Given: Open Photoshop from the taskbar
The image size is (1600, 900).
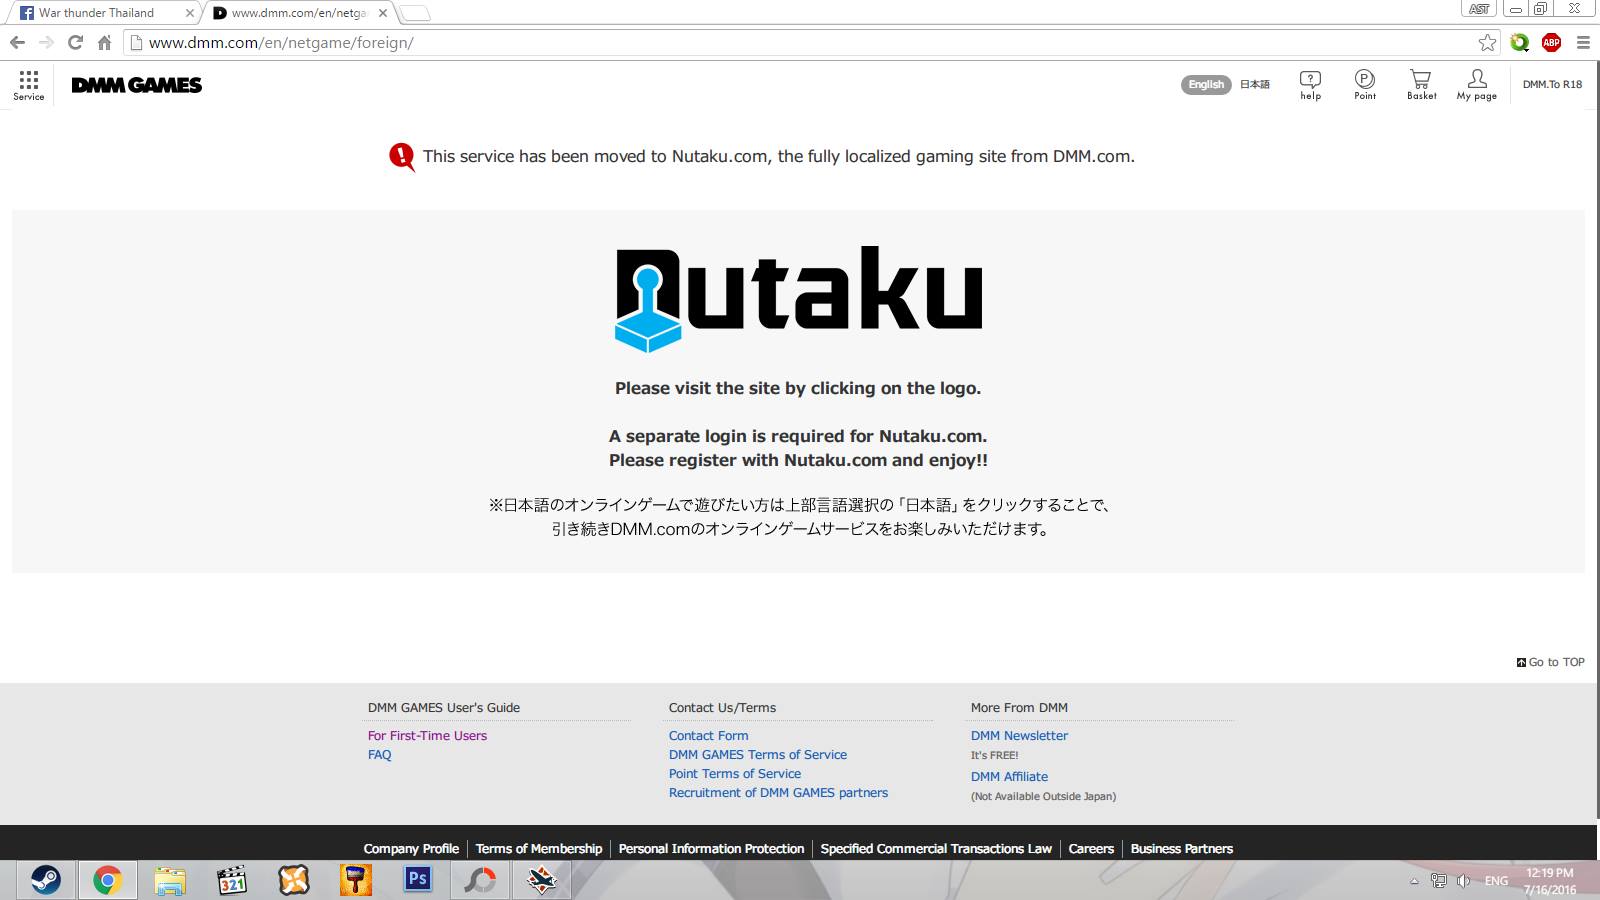Looking at the screenshot, I should click(418, 880).
